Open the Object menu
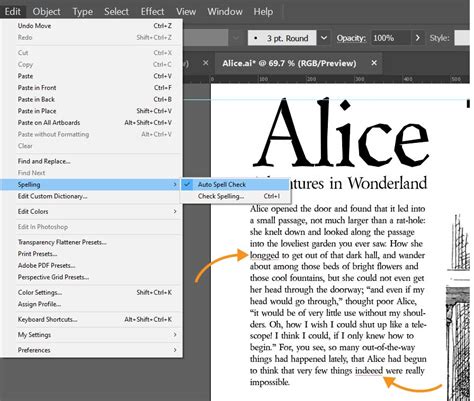The image size is (474, 401). 46,11
